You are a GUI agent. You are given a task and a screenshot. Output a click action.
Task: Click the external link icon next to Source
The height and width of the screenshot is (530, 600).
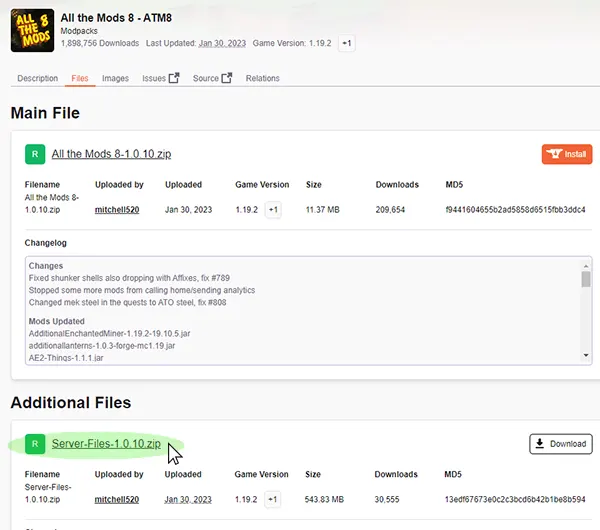point(226,78)
